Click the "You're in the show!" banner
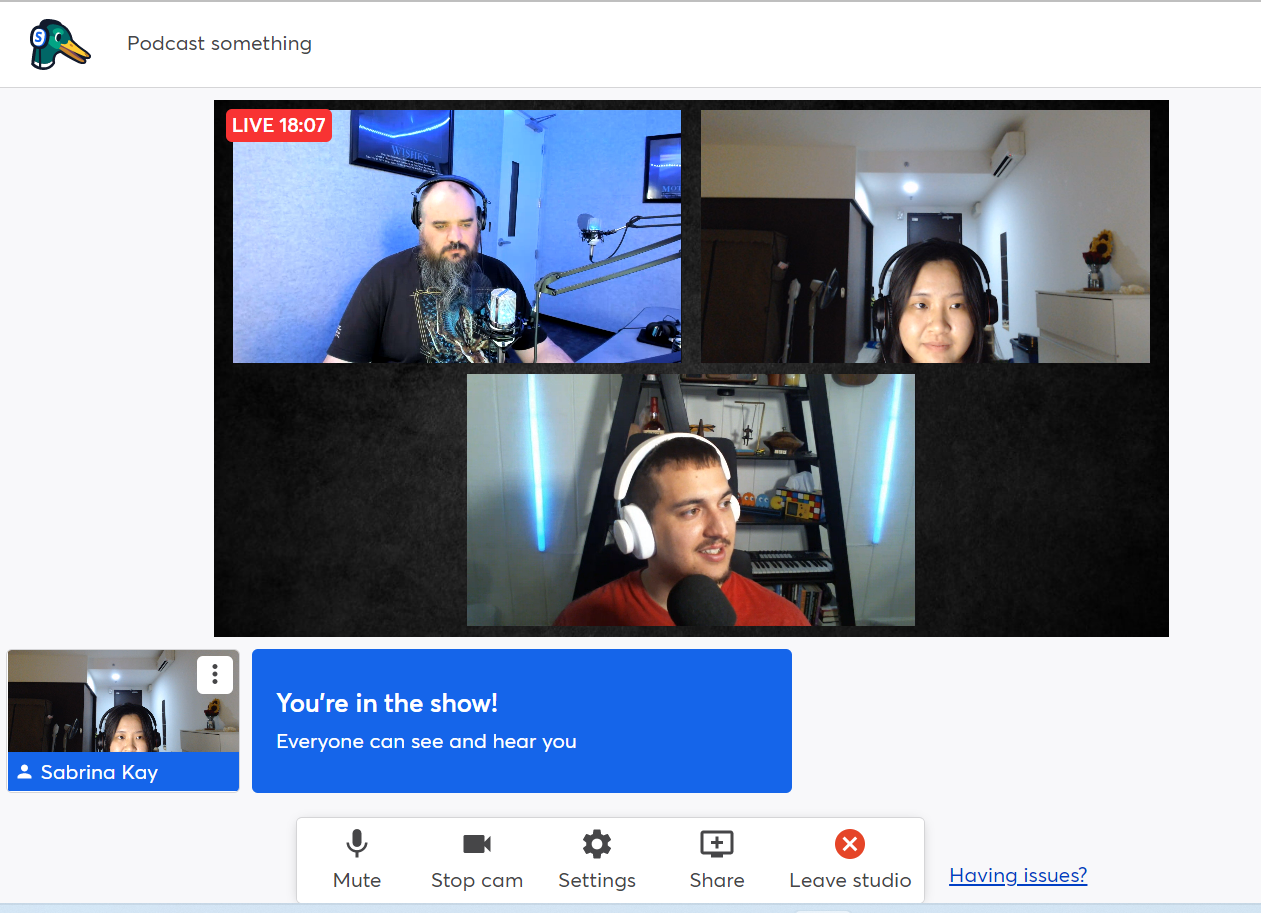Screen dimensions: 1261x913 (x=521, y=721)
